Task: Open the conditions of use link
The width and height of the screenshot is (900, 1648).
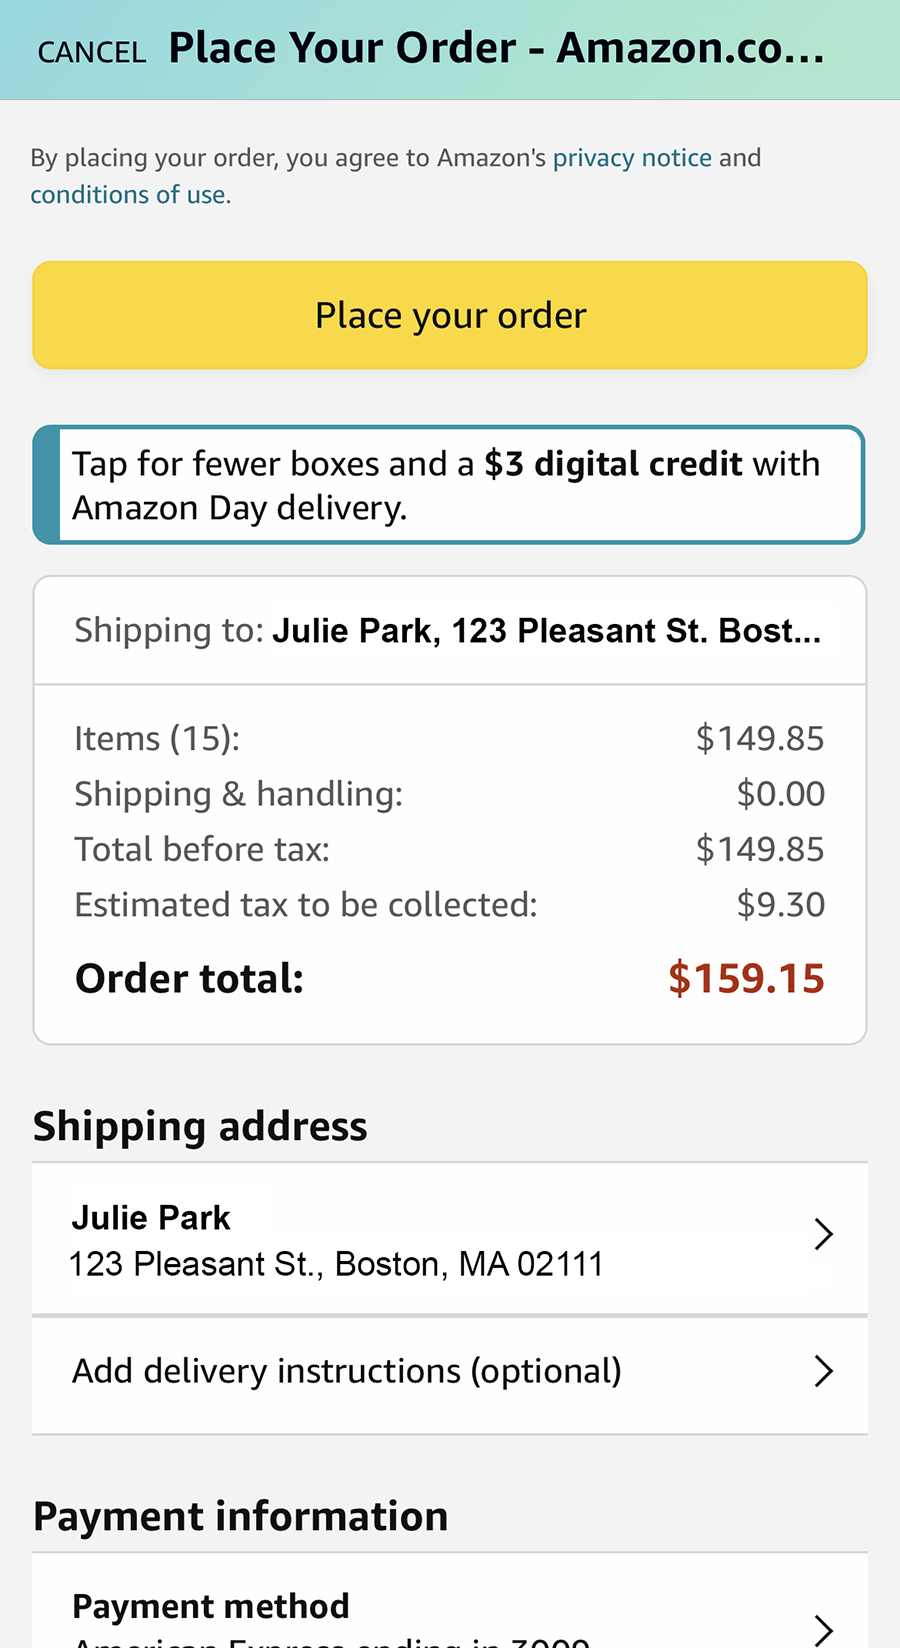Action: coord(128,195)
